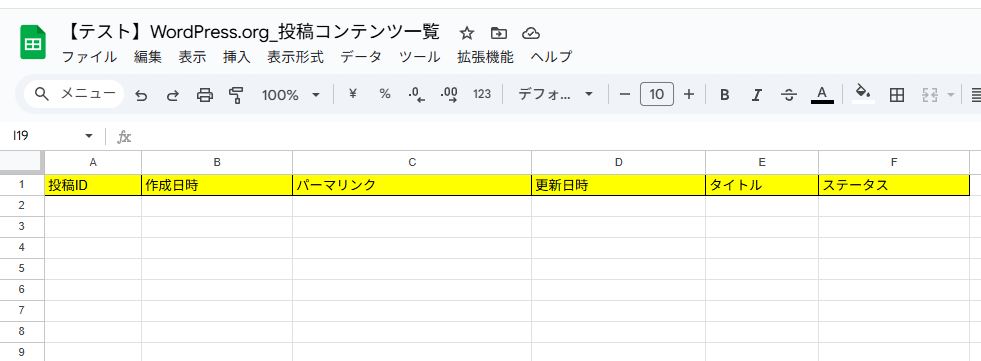The image size is (981, 361).
Task: Star this spreadsheet document
Action: (x=467, y=33)
